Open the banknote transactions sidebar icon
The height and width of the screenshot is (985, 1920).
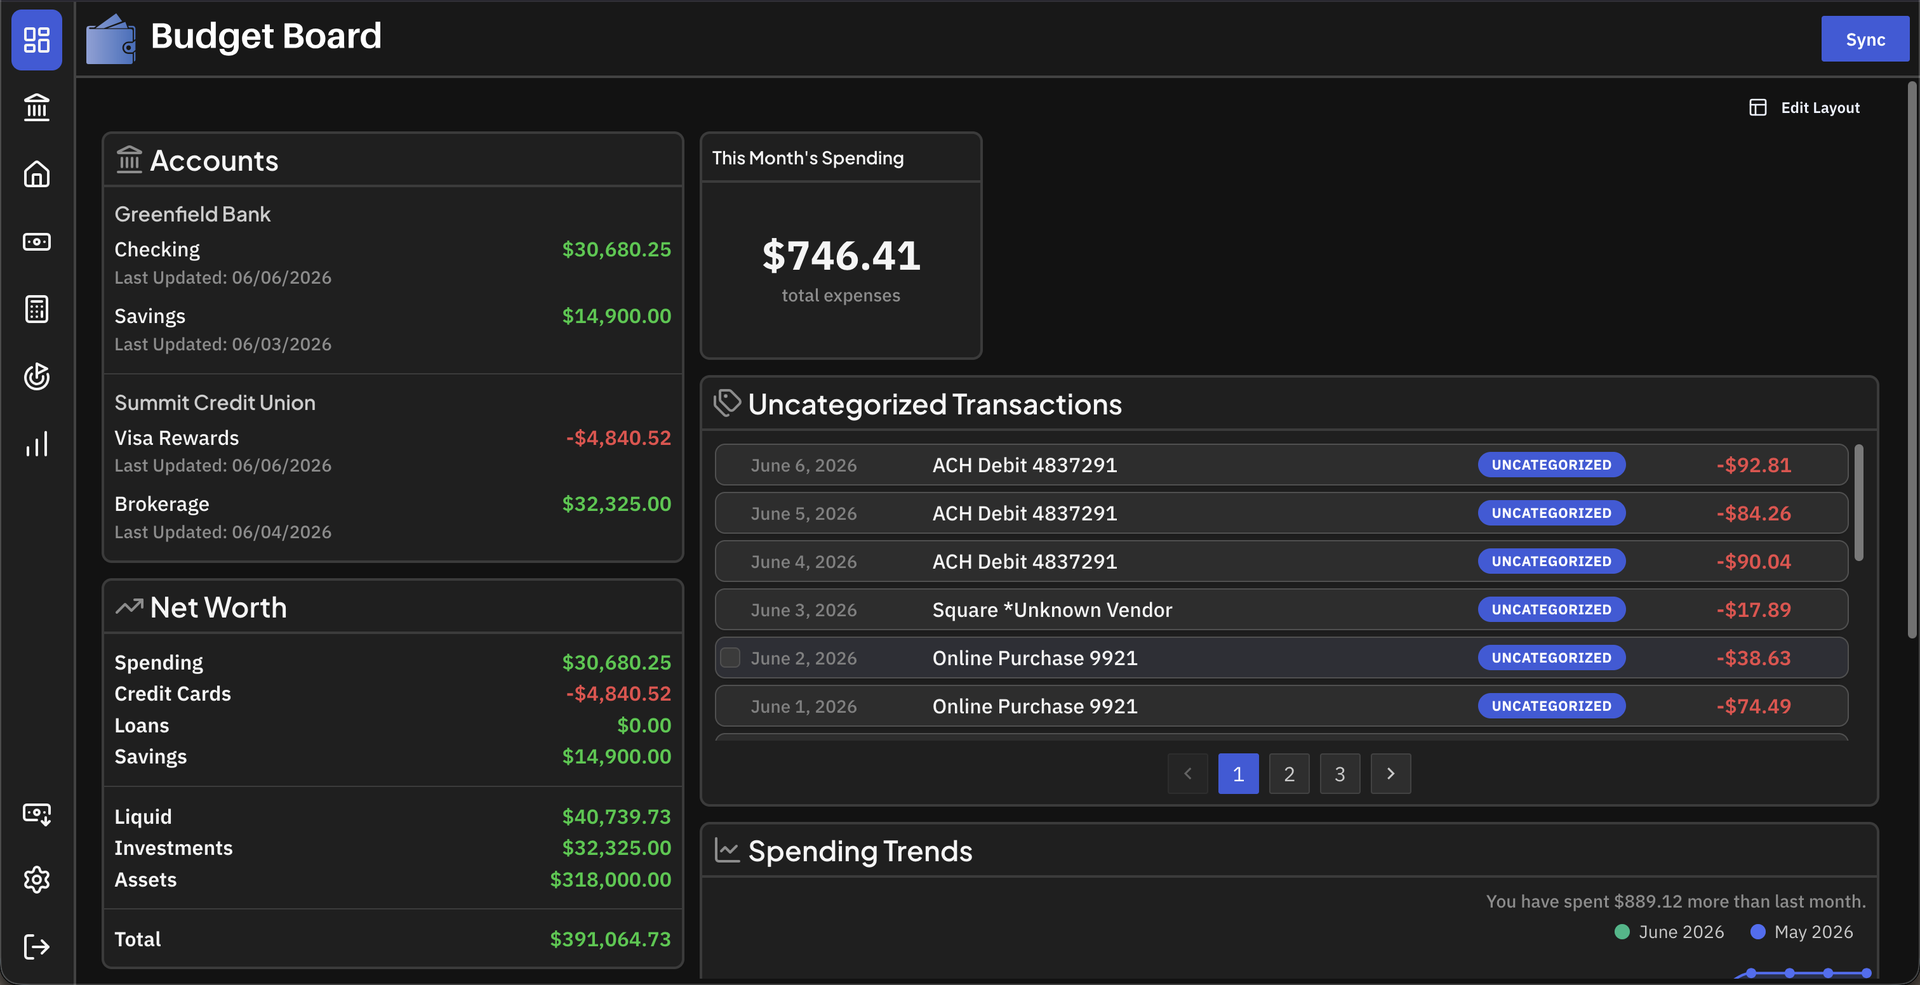(37, 242)
